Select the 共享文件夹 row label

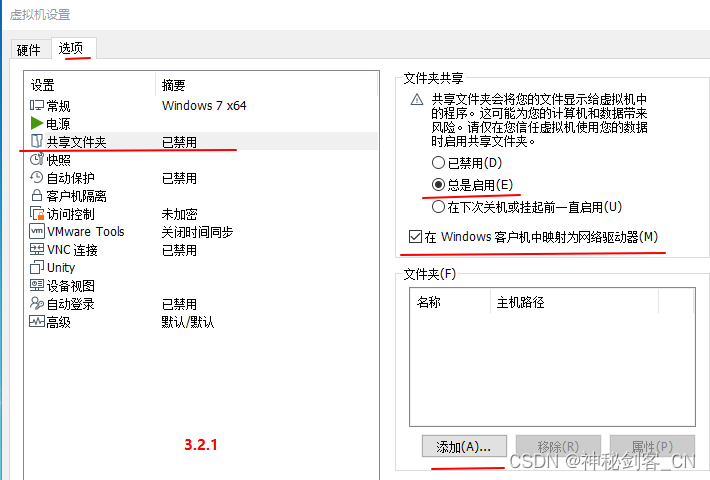click(77, 142)
